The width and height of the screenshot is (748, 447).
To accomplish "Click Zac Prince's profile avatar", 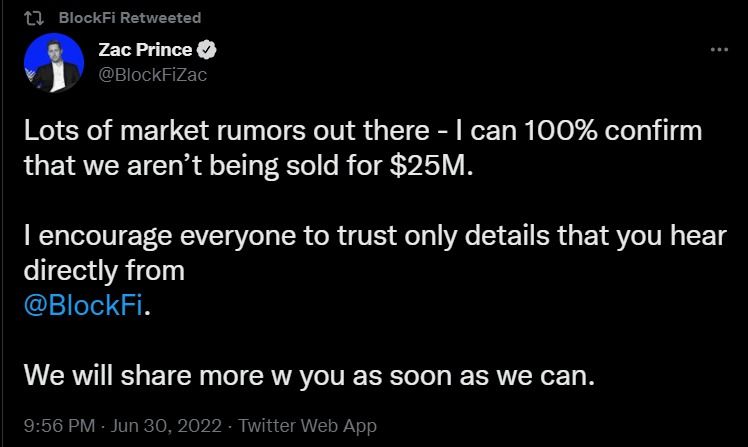I will 52,62.
